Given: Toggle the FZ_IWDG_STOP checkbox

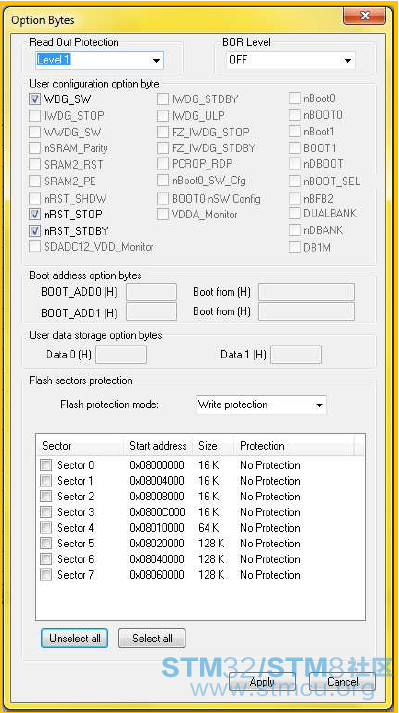Looking at the screenshot, I should (x=163, y=132).
